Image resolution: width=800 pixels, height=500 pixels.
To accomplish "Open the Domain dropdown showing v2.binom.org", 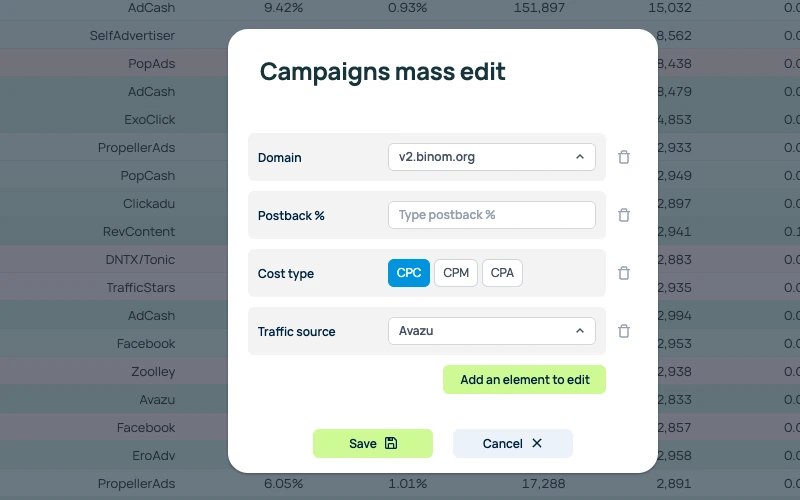I will [491, 157].
